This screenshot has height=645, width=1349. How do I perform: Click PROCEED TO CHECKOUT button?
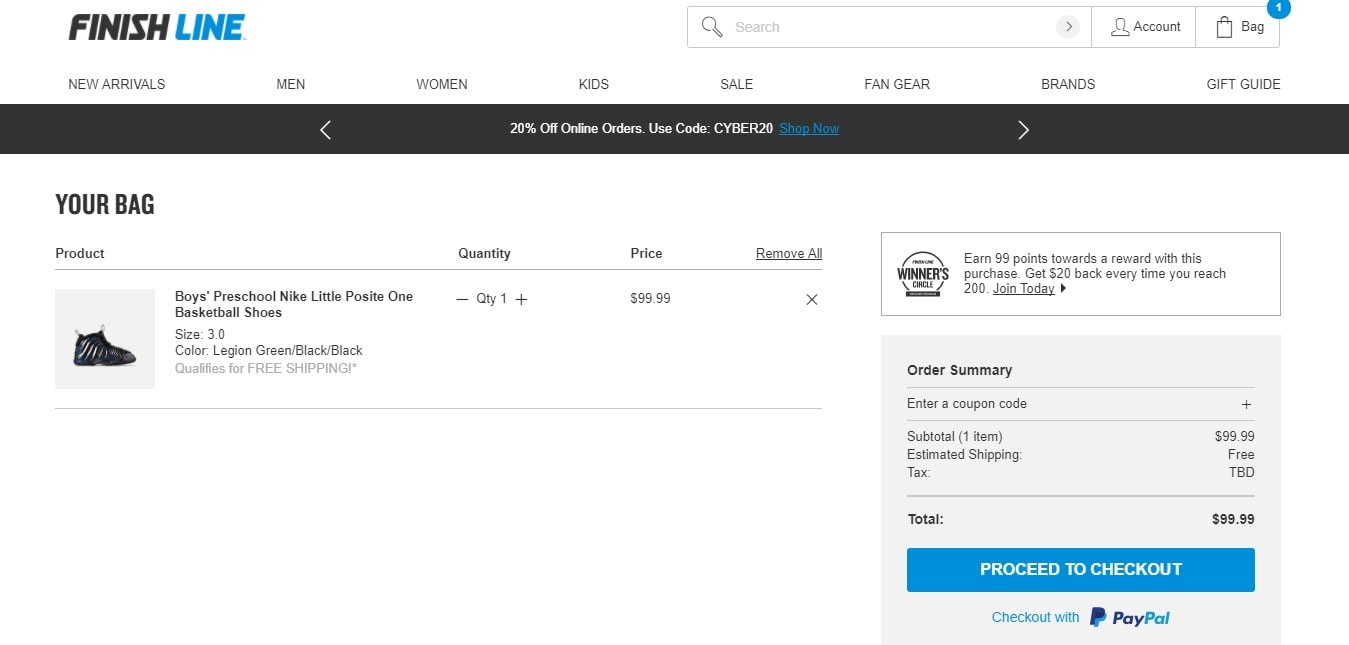pos(1081,569)
